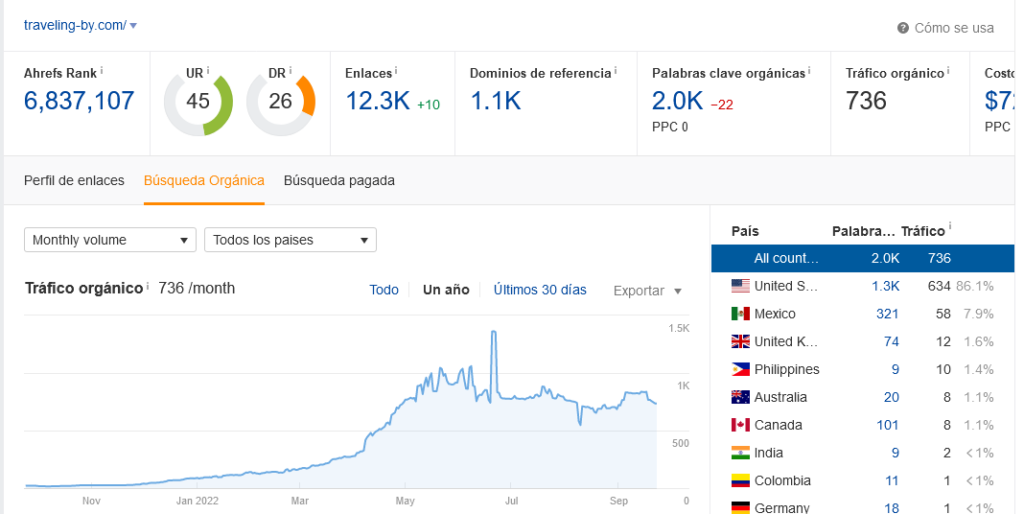Viewport: 1024px width, 514px height.
Task: Open the Ahrefs Rank value 6,837,107
Action: coord(79,101)
